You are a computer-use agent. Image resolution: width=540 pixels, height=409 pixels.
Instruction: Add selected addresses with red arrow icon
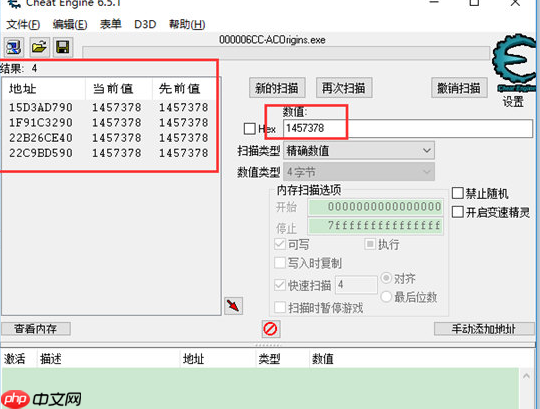point(233,306)
